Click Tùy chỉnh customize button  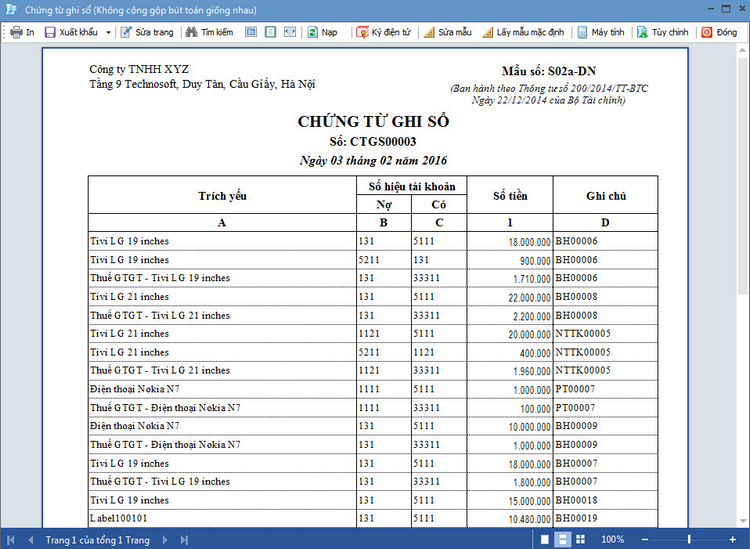pos(663,33)
